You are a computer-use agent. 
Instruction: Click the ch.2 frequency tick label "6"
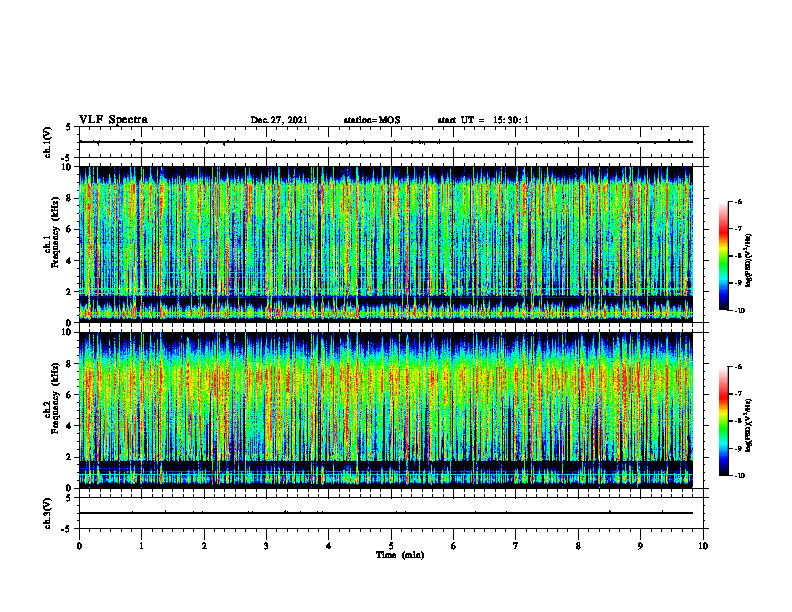(70, 395)
